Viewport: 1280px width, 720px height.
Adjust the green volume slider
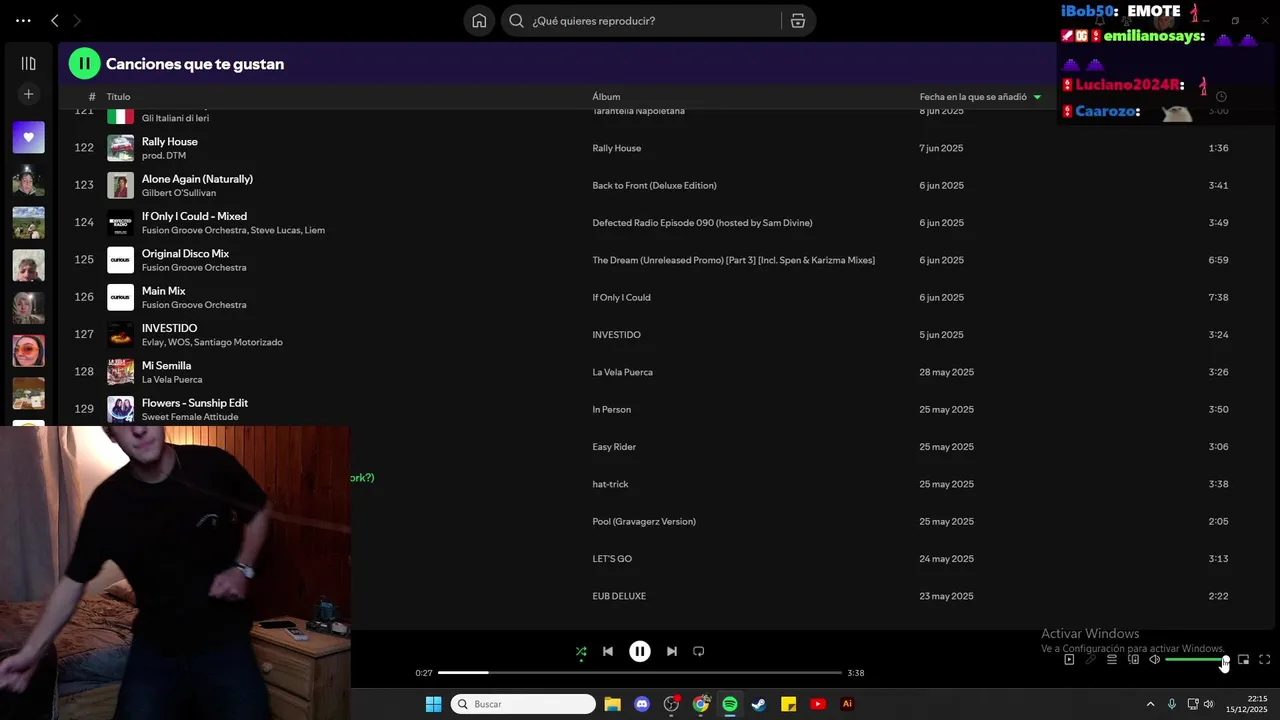1195,659
